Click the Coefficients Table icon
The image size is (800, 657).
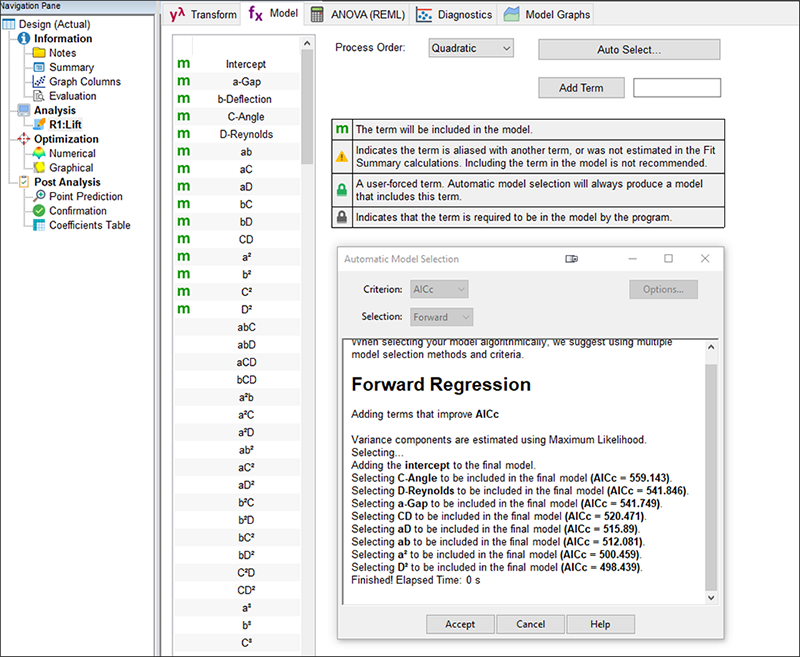click(39, 225)
